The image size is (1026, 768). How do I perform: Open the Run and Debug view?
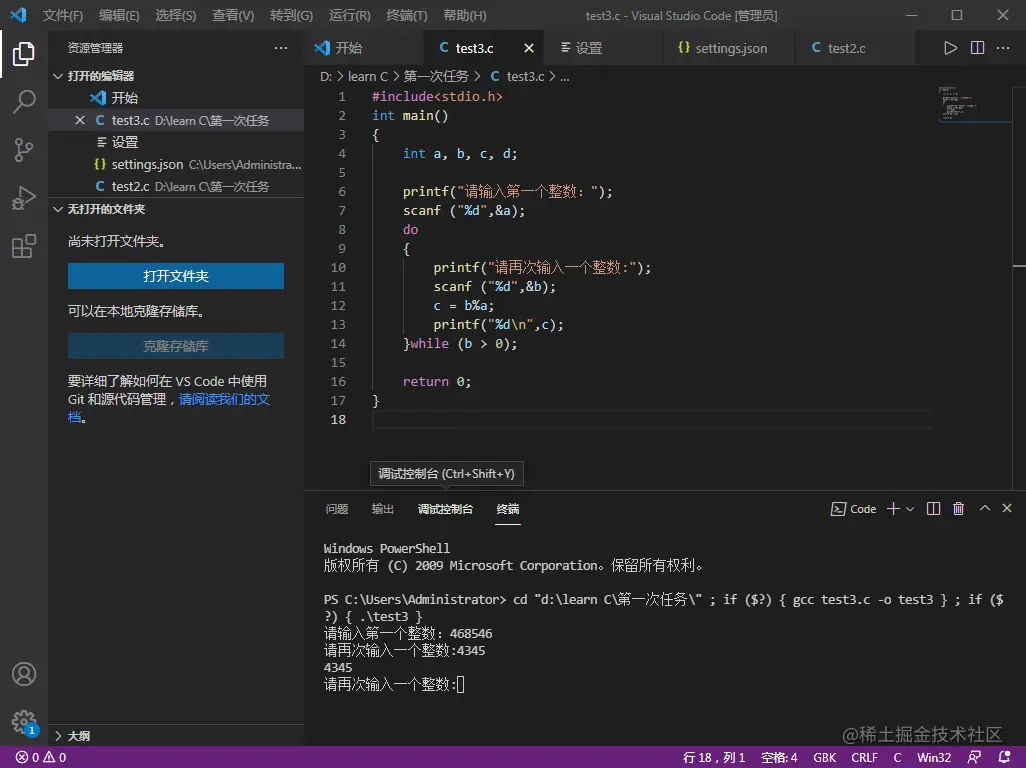24,198
